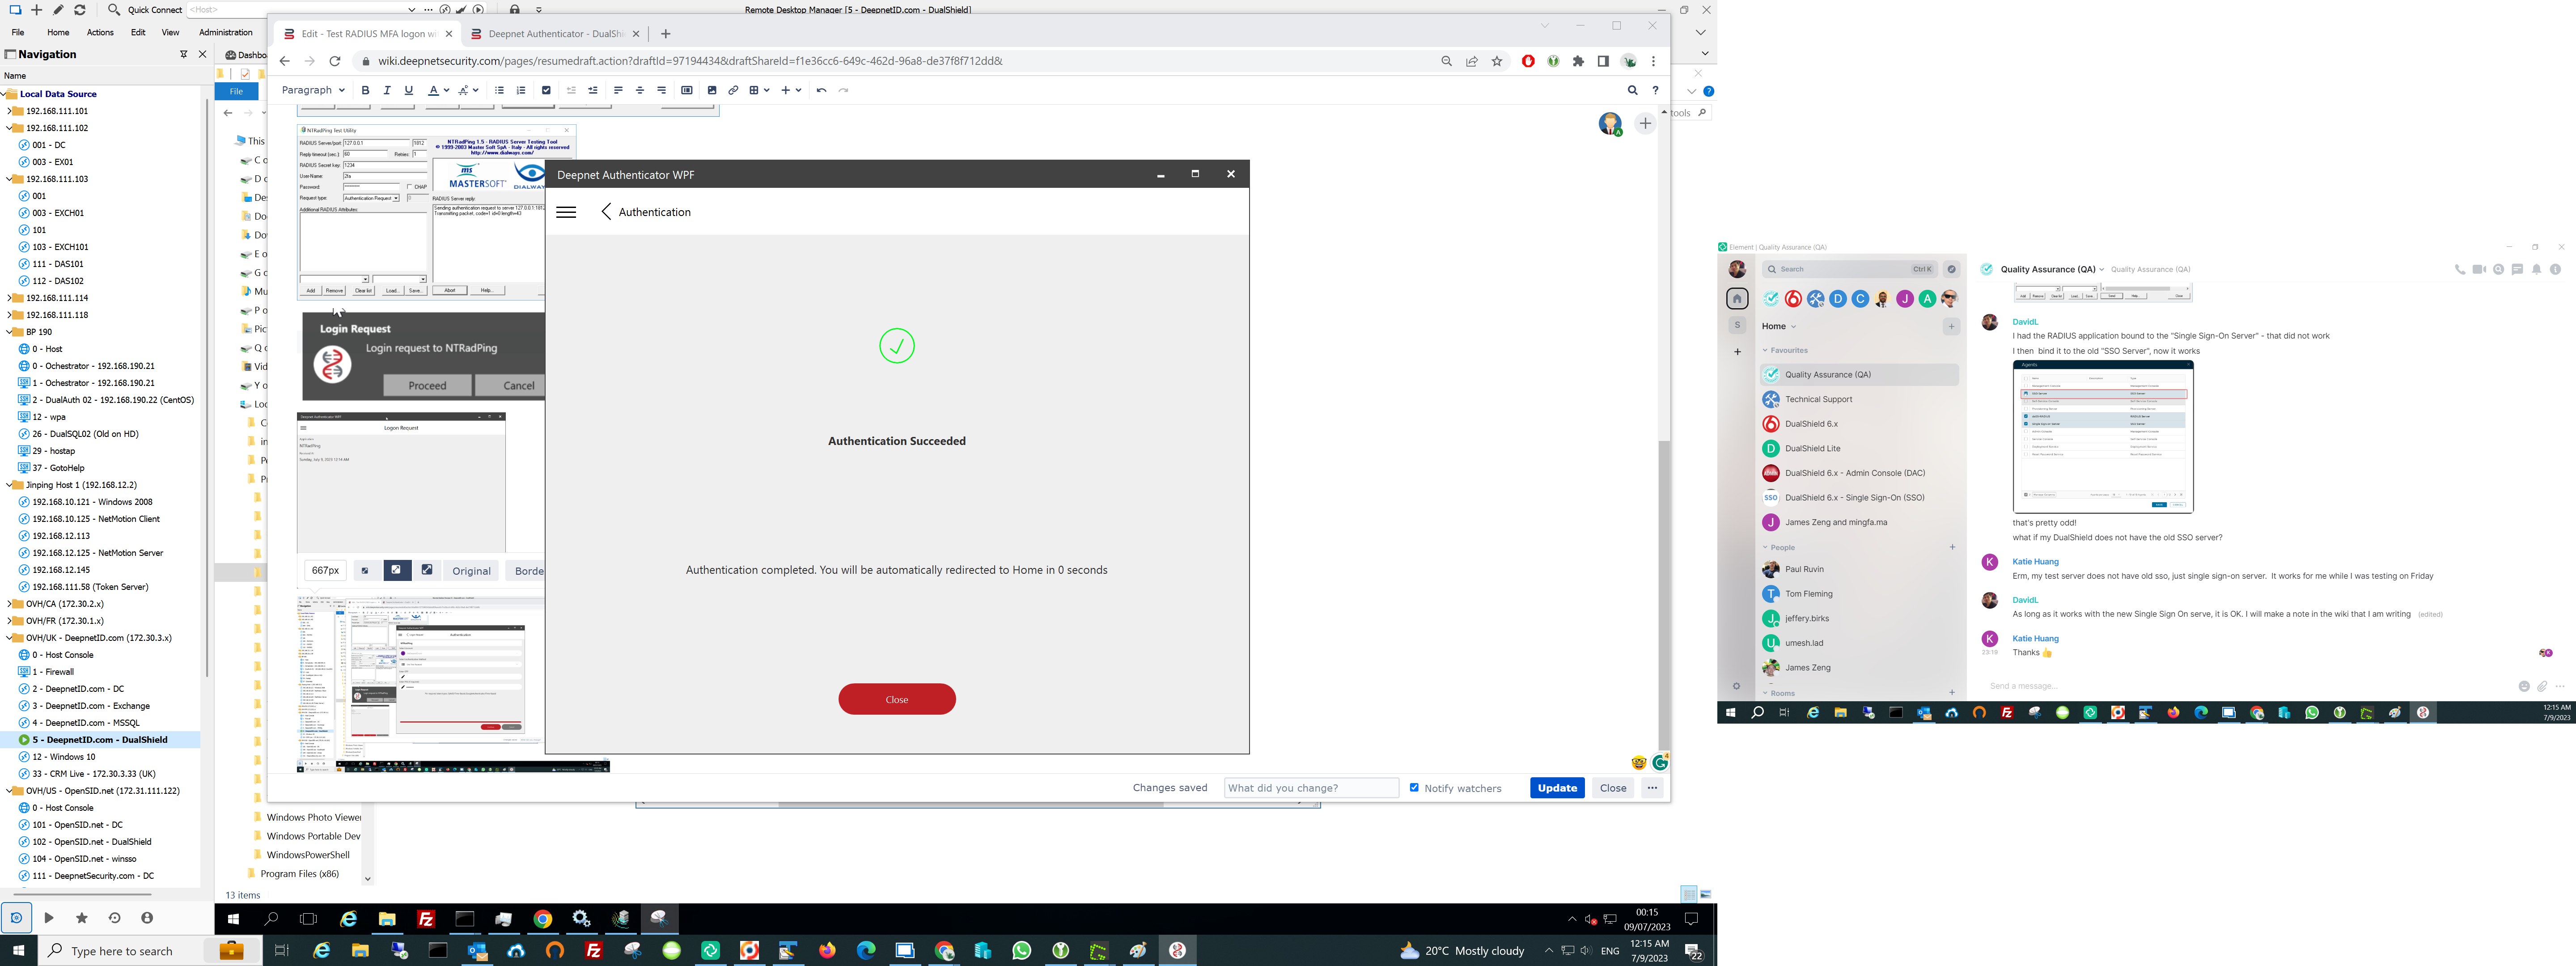Toggle Notify watchers checkbox
2576x966 pixels.
[1414, 788]
